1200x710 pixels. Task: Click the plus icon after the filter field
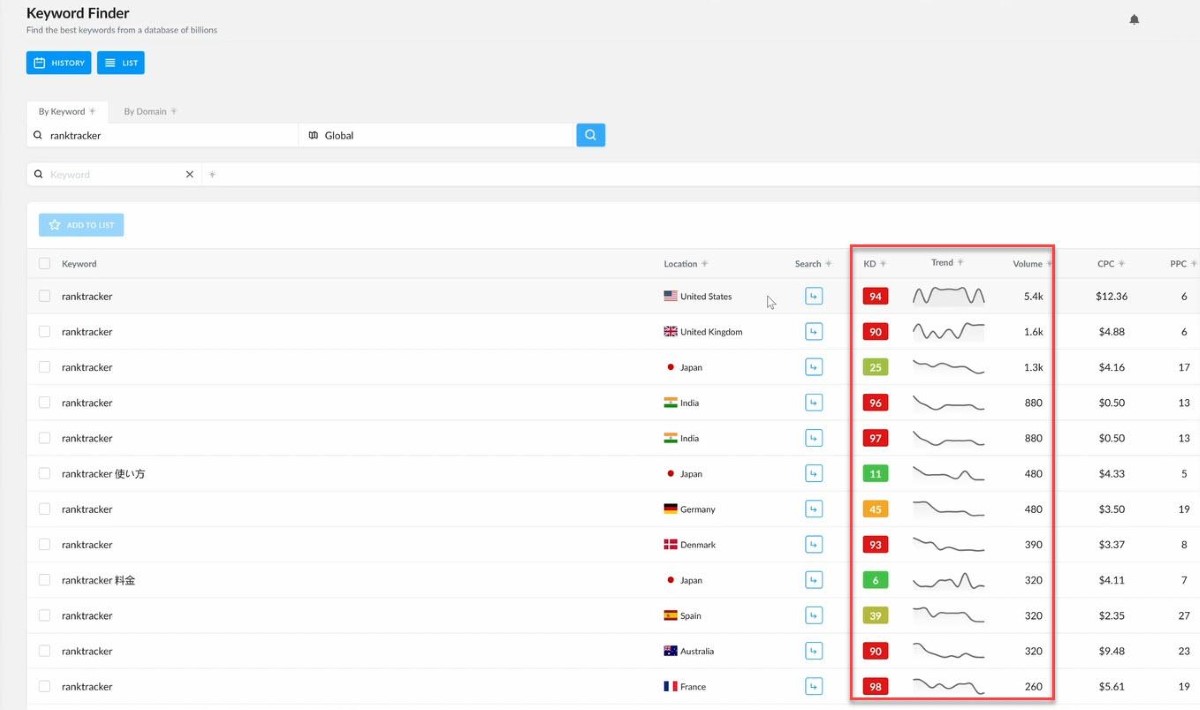[x=212, y=174]
